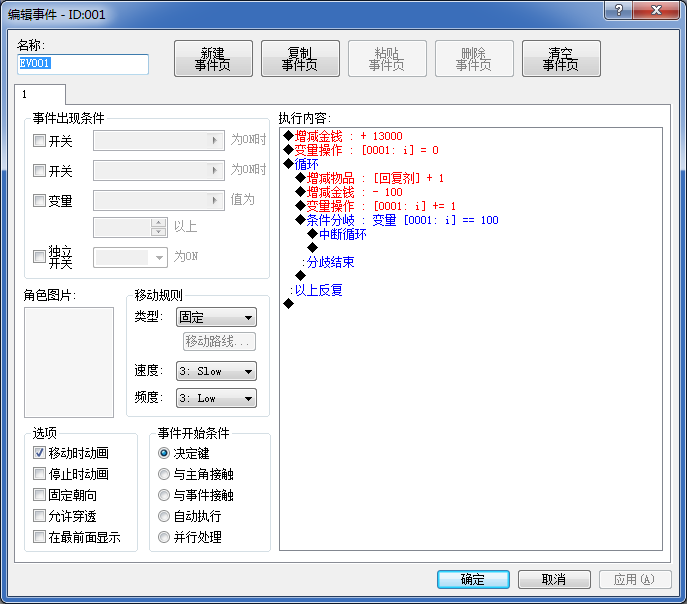Select the empty line under 分歧结束
Viewport: 687px width, 604px height.
coord(300,276)
